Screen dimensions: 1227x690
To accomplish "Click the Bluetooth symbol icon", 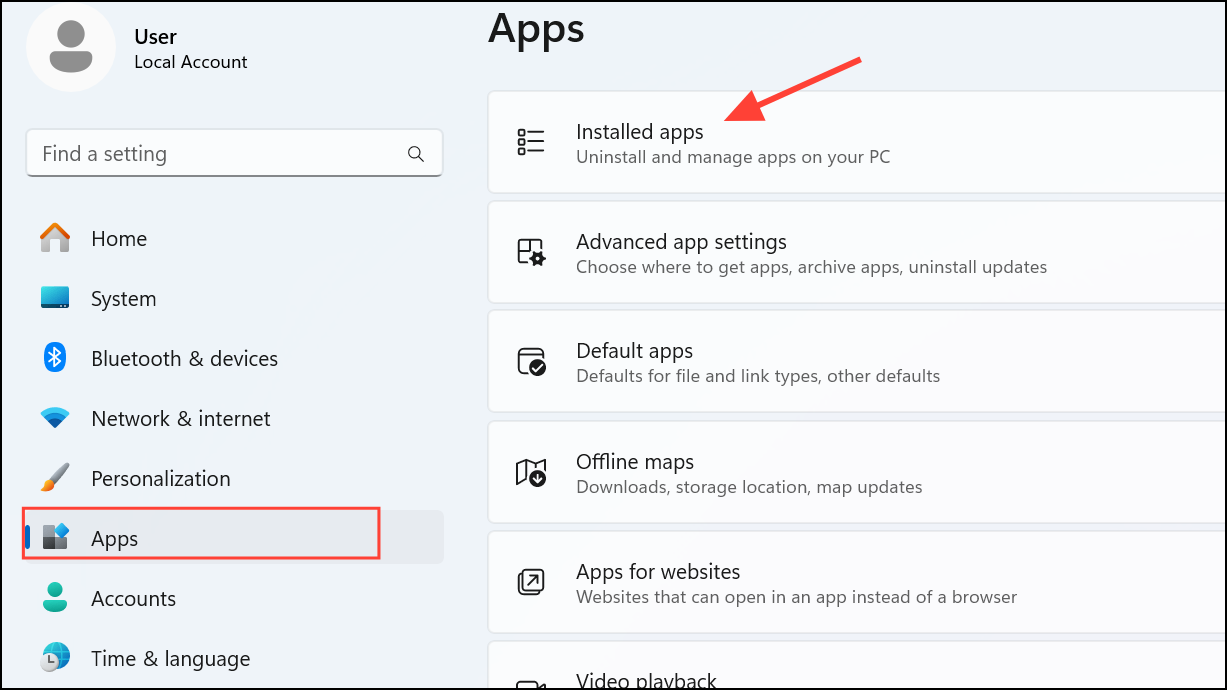I will [55, 358].
